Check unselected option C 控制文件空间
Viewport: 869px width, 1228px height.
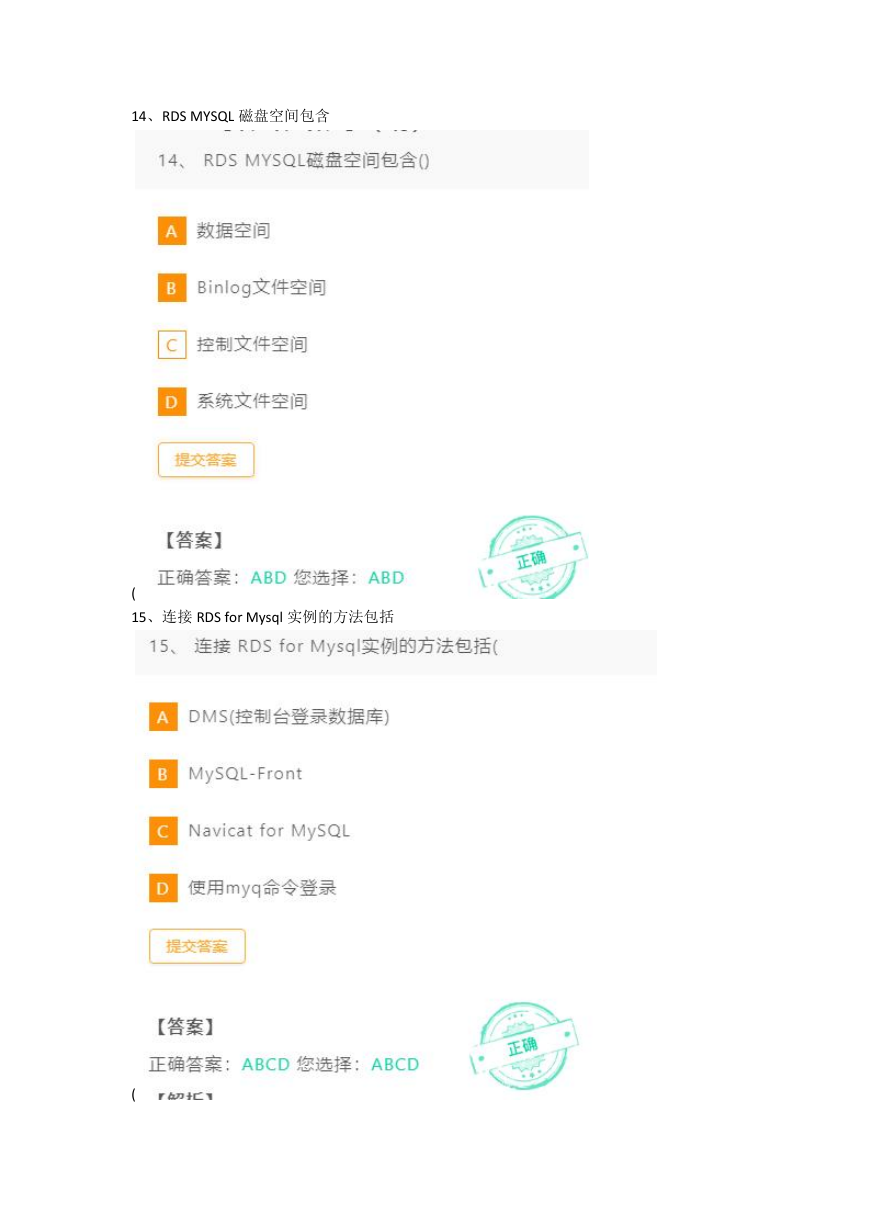point(172,345)
